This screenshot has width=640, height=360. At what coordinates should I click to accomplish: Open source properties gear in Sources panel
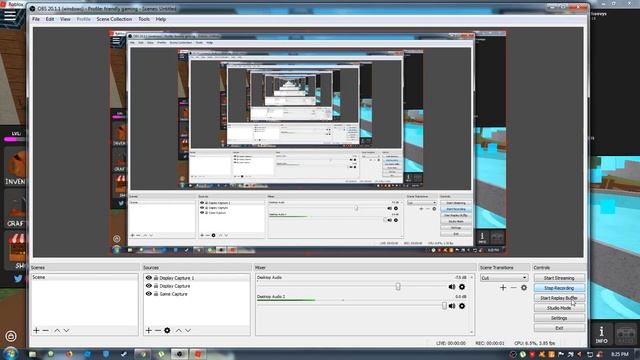click(x=167, y=330)
